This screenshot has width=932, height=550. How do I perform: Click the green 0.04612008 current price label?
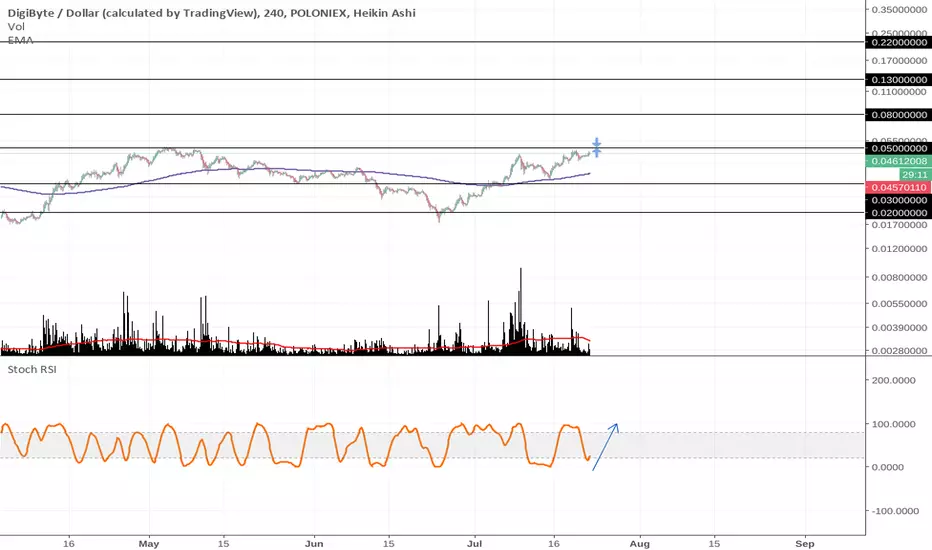pos(899,161)
